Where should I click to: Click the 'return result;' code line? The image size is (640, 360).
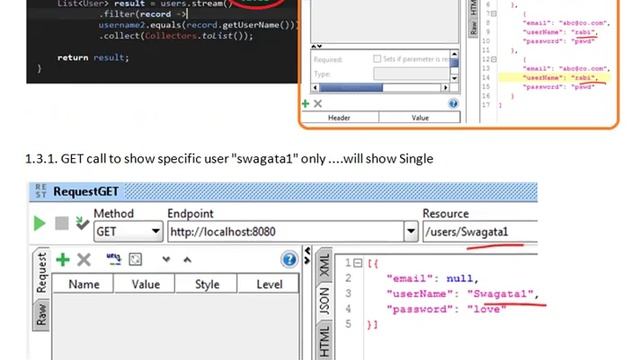[x=93, y=58]
